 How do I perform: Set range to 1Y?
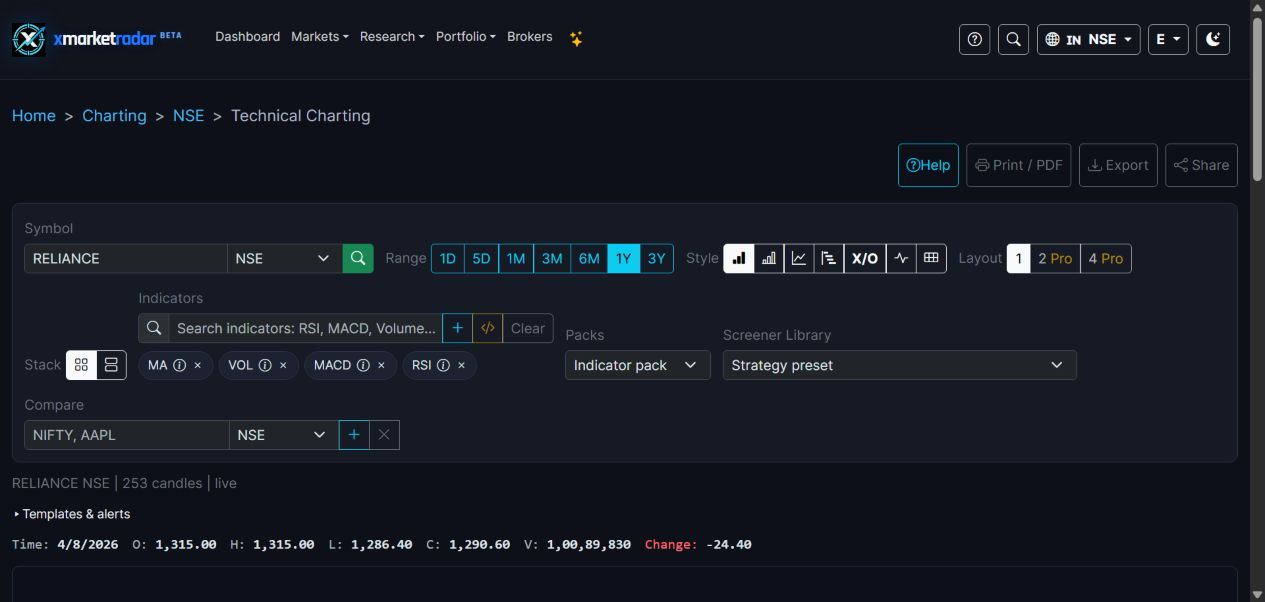tap(623, 258)
